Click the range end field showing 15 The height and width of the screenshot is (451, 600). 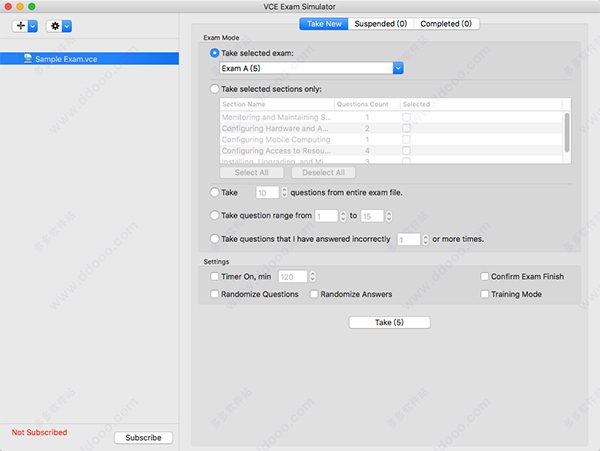point(372,216)
